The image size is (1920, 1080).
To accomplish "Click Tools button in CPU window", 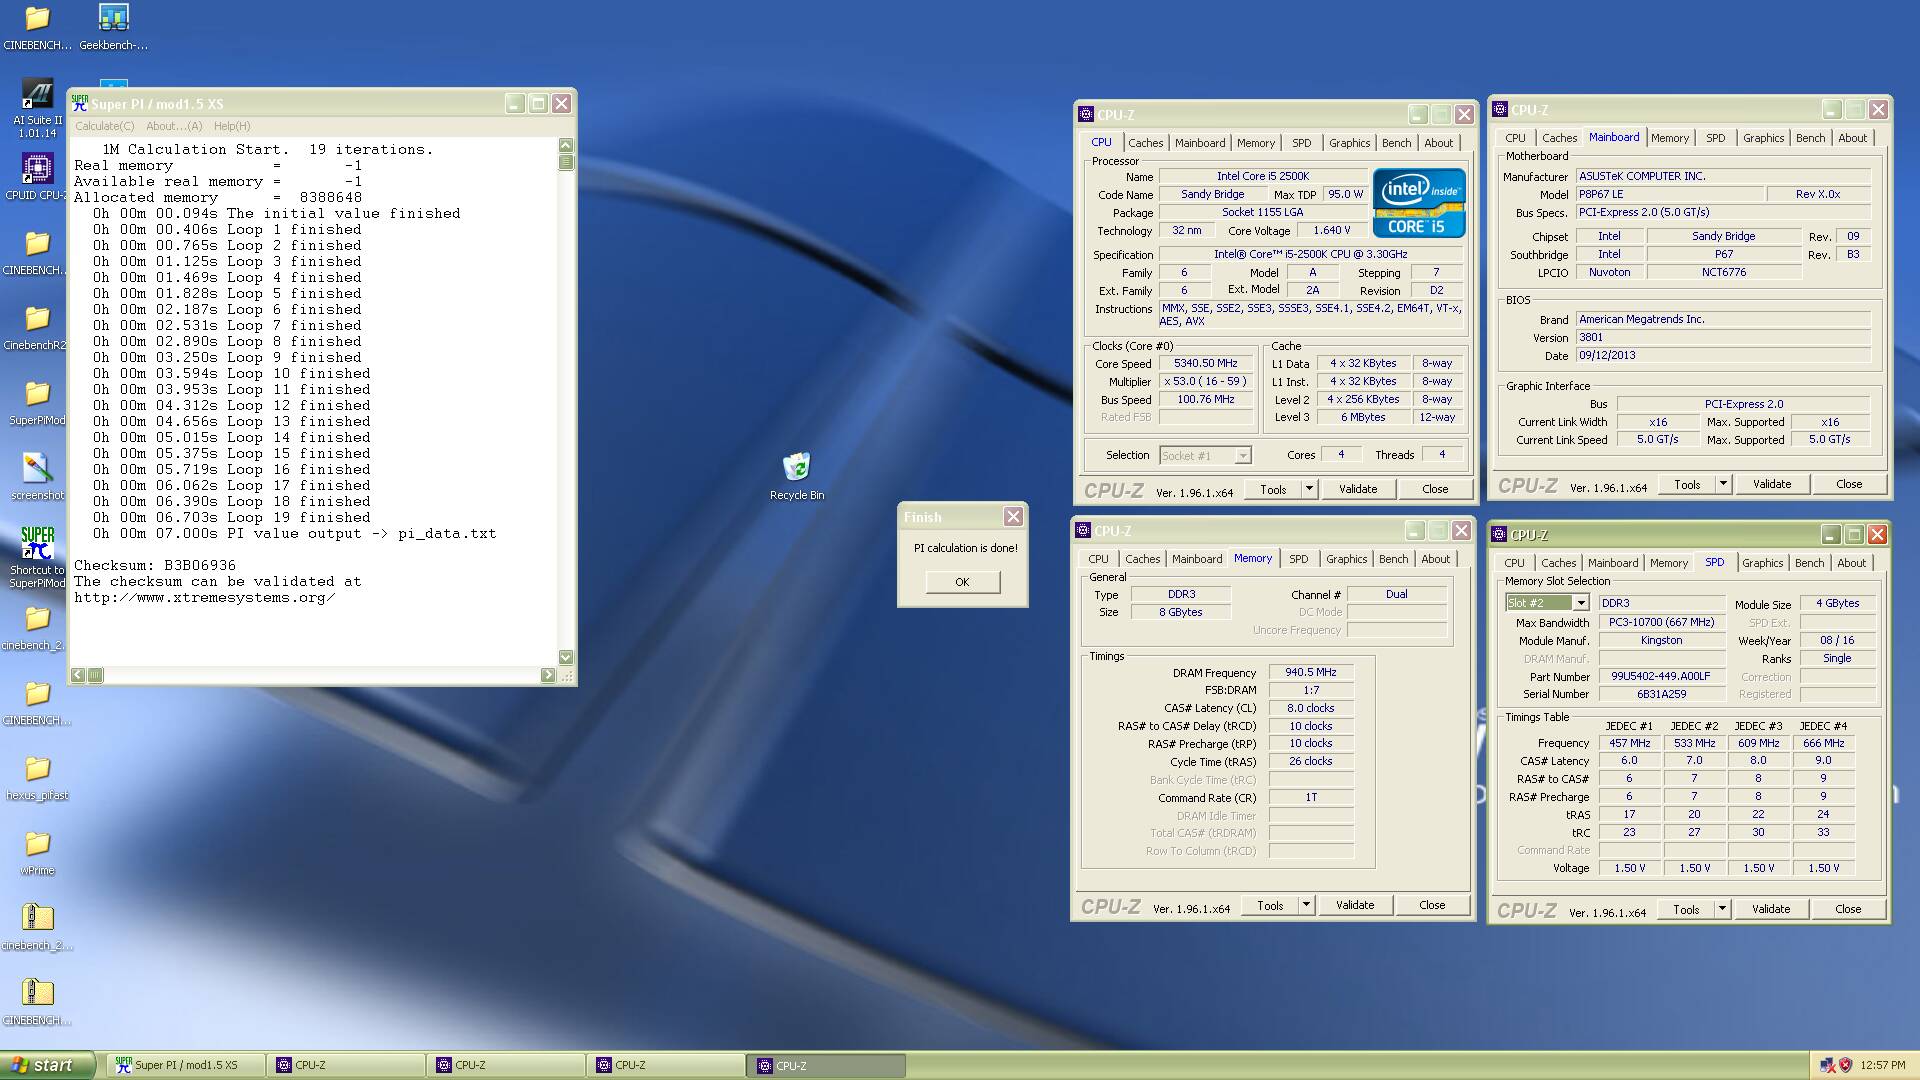I will point(1273,489).
